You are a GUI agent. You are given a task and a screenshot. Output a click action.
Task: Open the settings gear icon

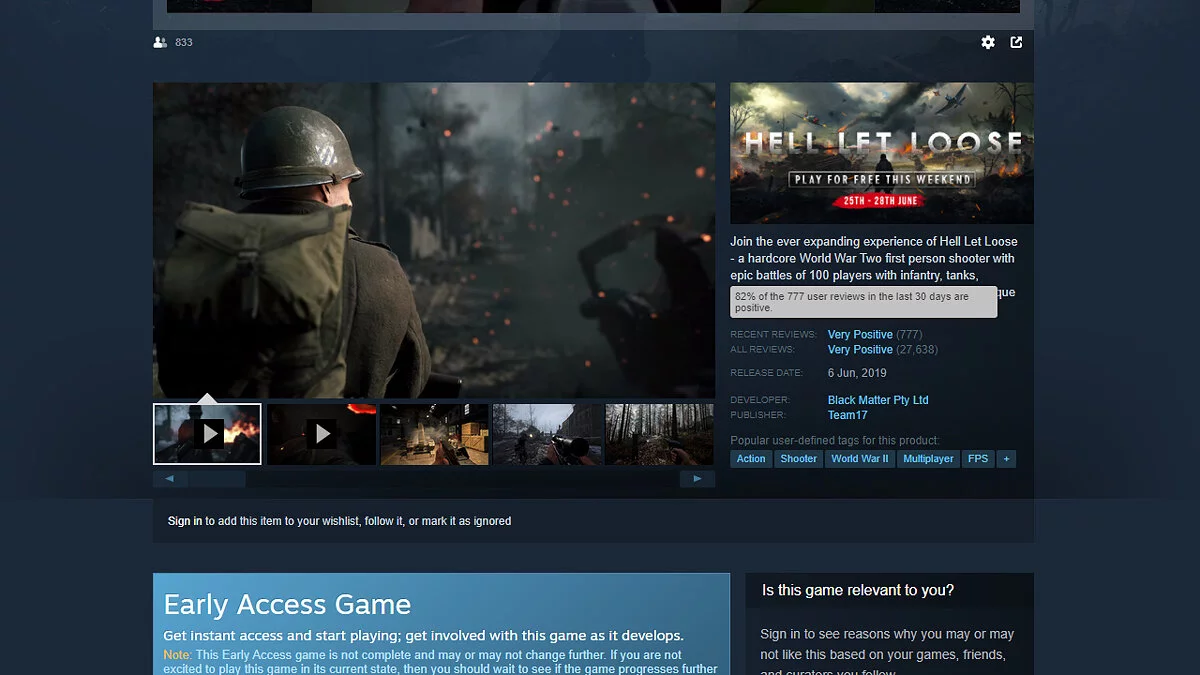click(x=988, y=42)
